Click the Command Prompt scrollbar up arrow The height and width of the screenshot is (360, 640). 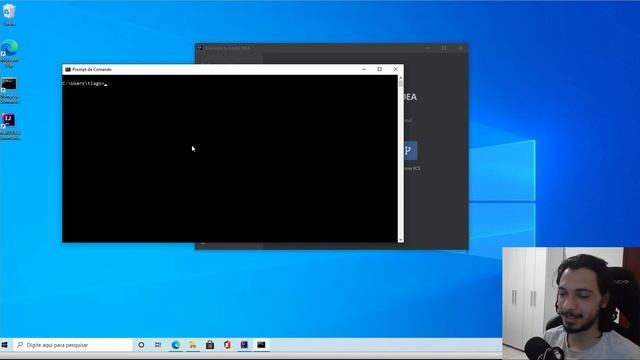click(x=400, y=78)
